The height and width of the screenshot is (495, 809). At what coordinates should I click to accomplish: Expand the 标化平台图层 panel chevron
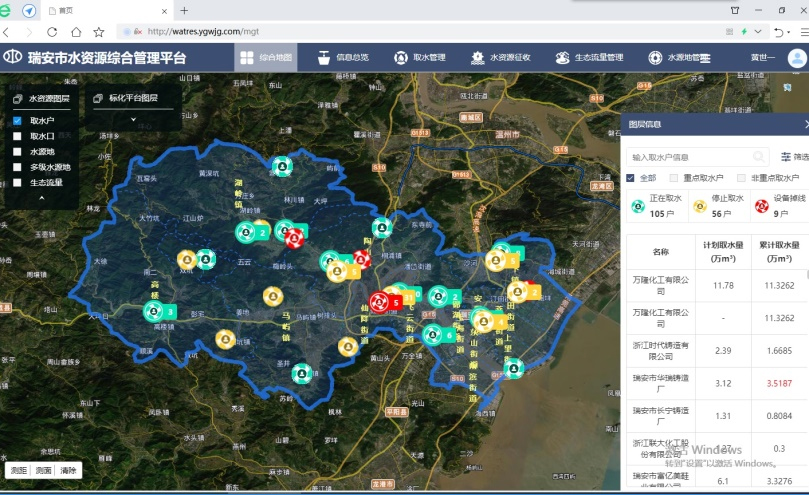pos(133,119)
